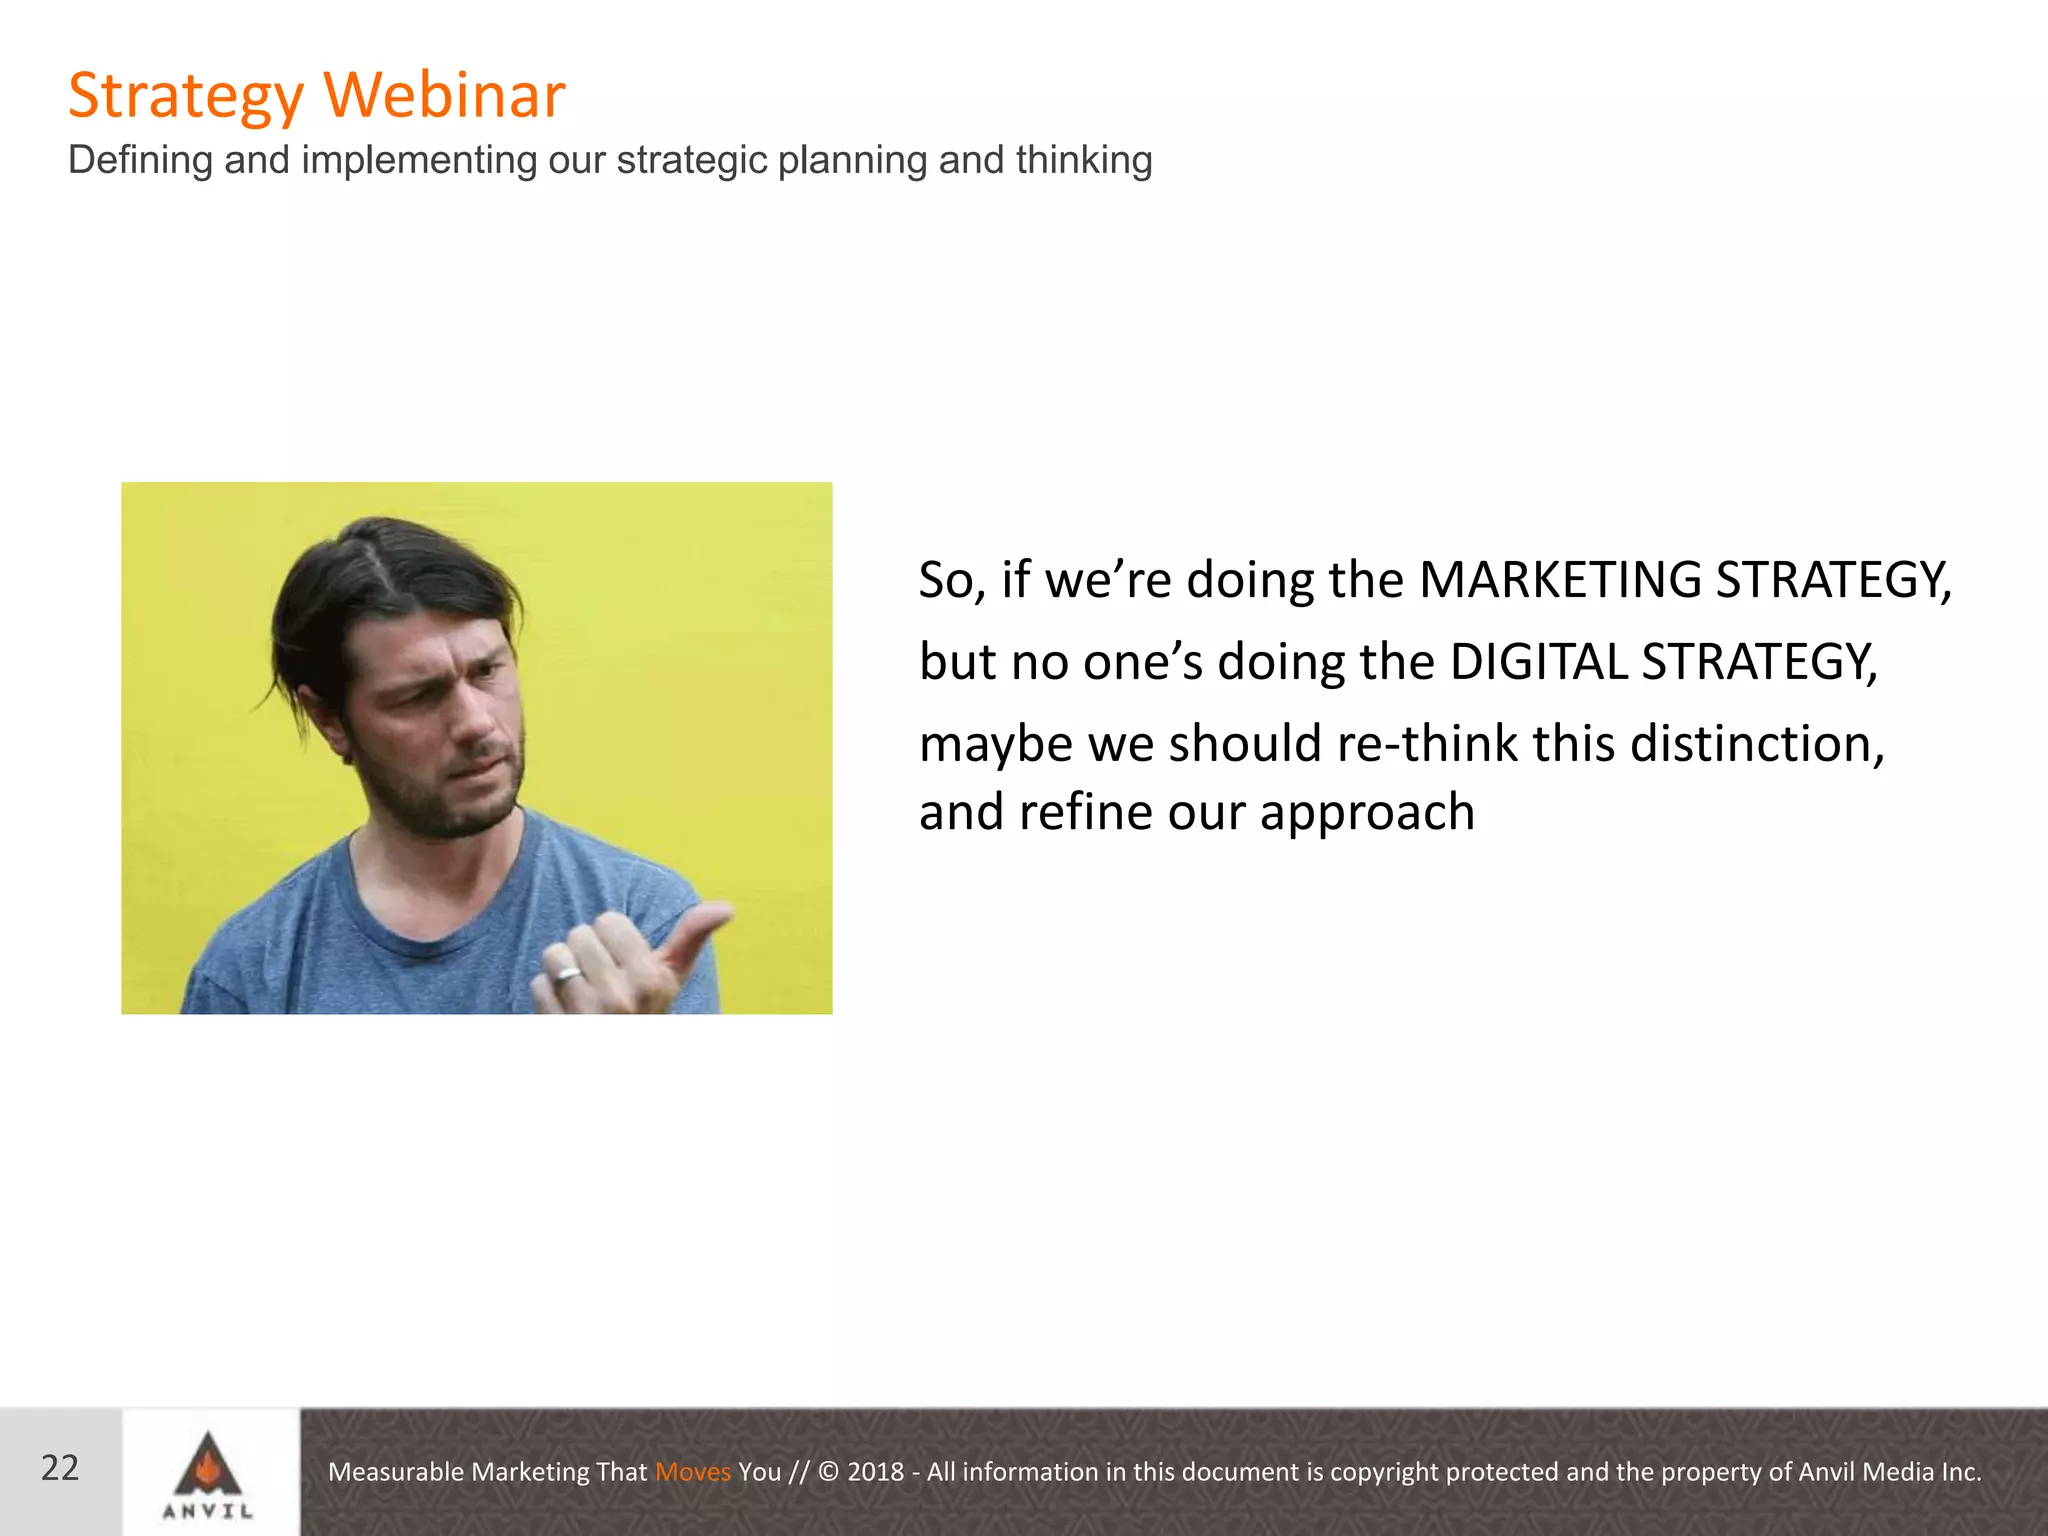The image size is (2048, 1536).
Task: Click the 'Strategy Webinar' title
Action: [x=316, y=95]
